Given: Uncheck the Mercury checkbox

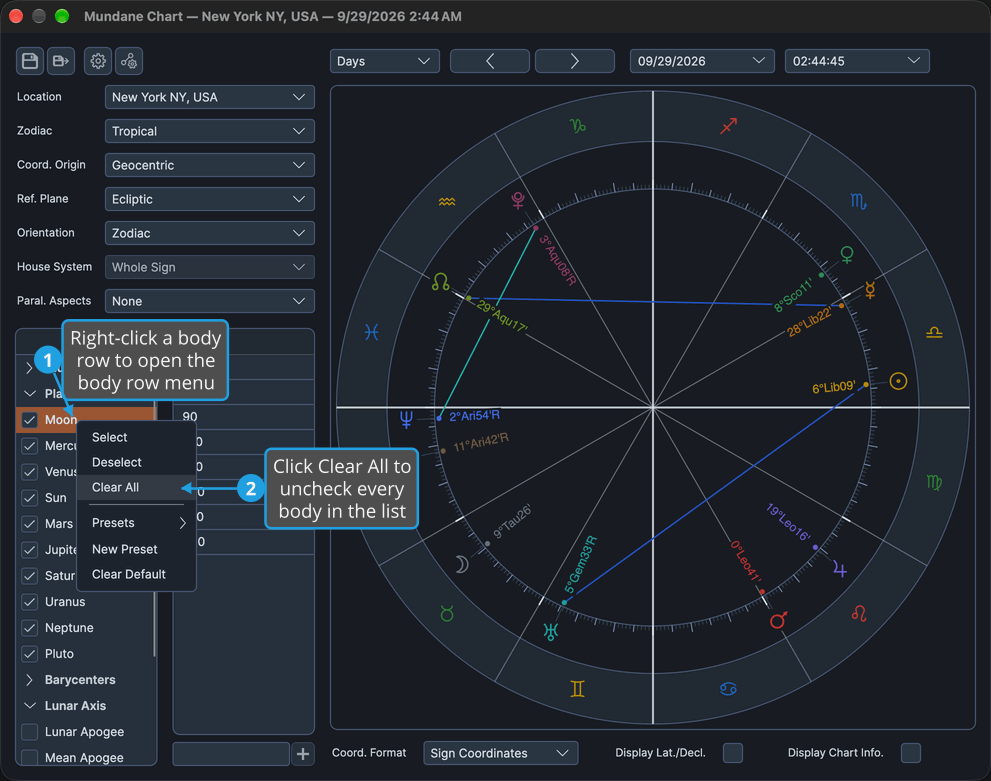Looking at the screenshot, I should (x=30, y=445).
